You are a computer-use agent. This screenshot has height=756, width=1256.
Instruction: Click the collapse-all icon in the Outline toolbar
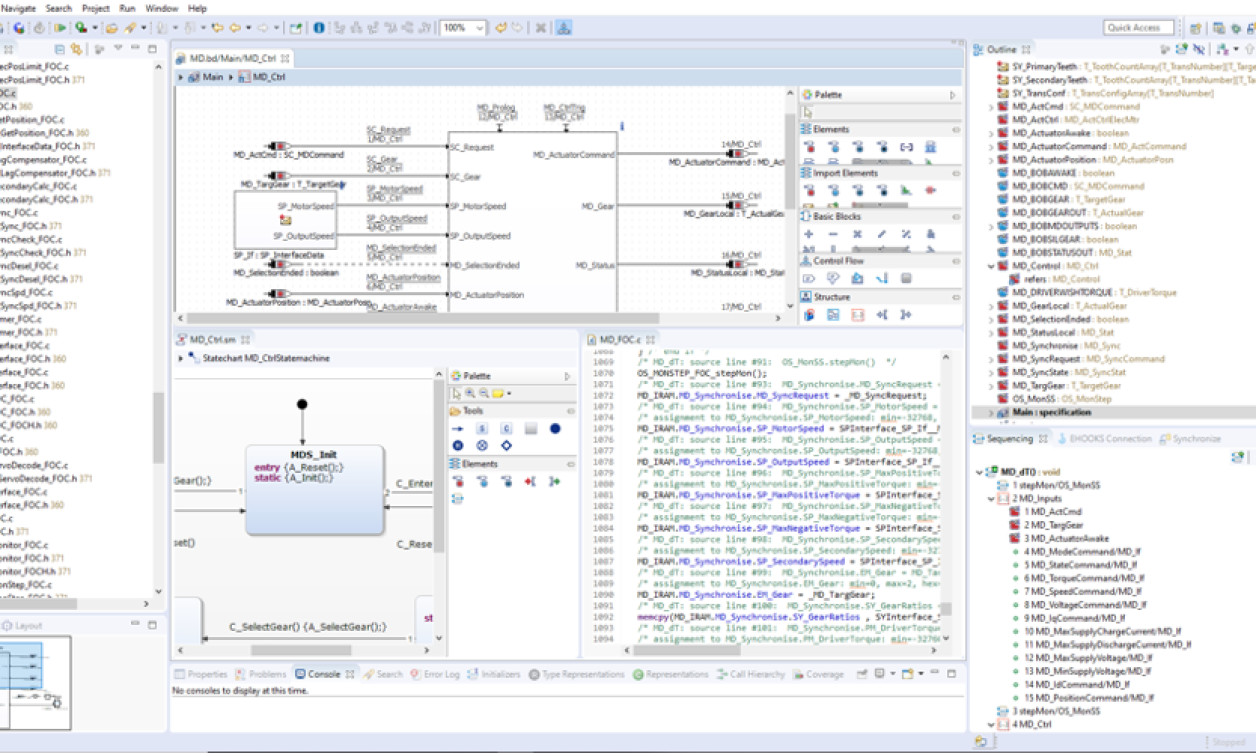pyautogui.click(x=1163, y=47)
